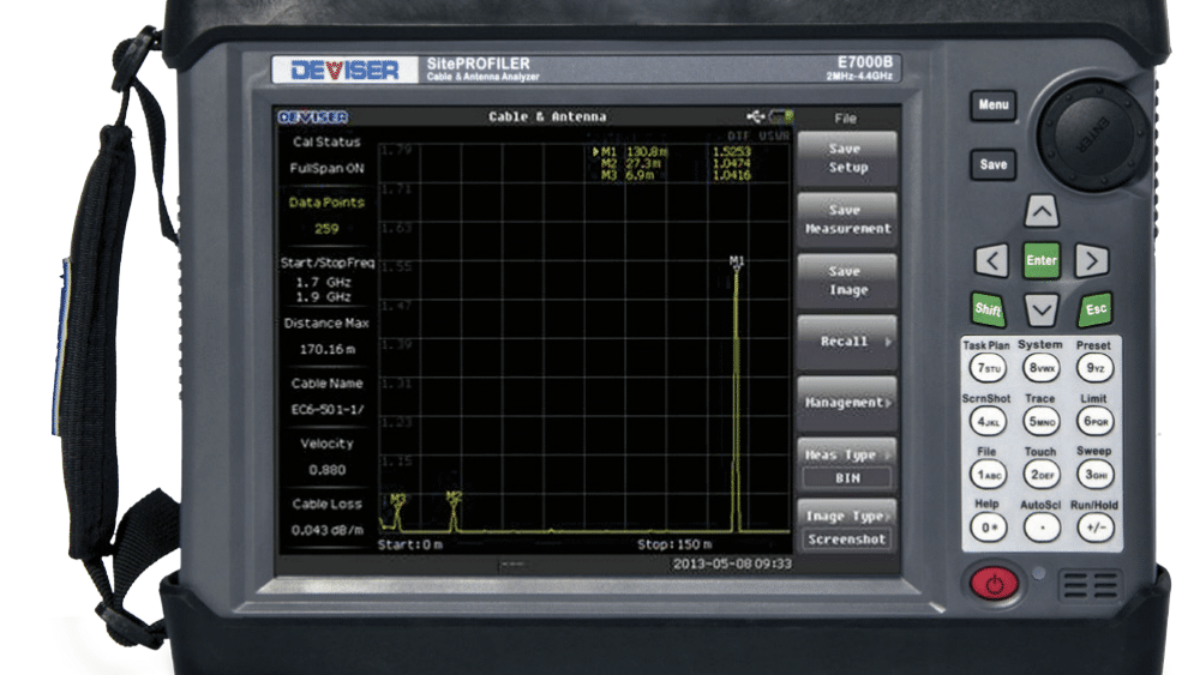Screen dimensions: 1200x675
Task: Tap the down arrow navigation key
Action: tap(1042, 311)
